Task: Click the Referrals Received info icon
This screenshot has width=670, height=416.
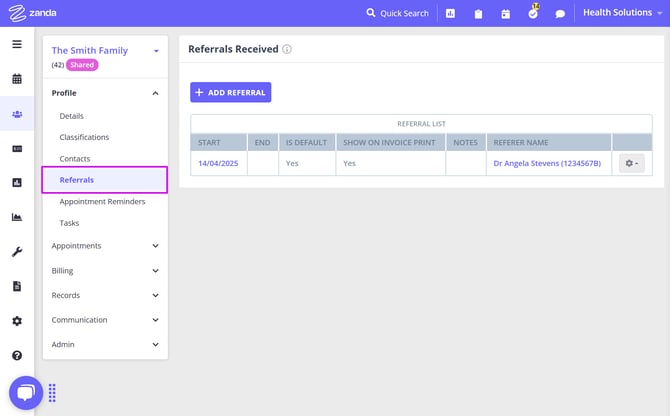Action: pos(287,49)
